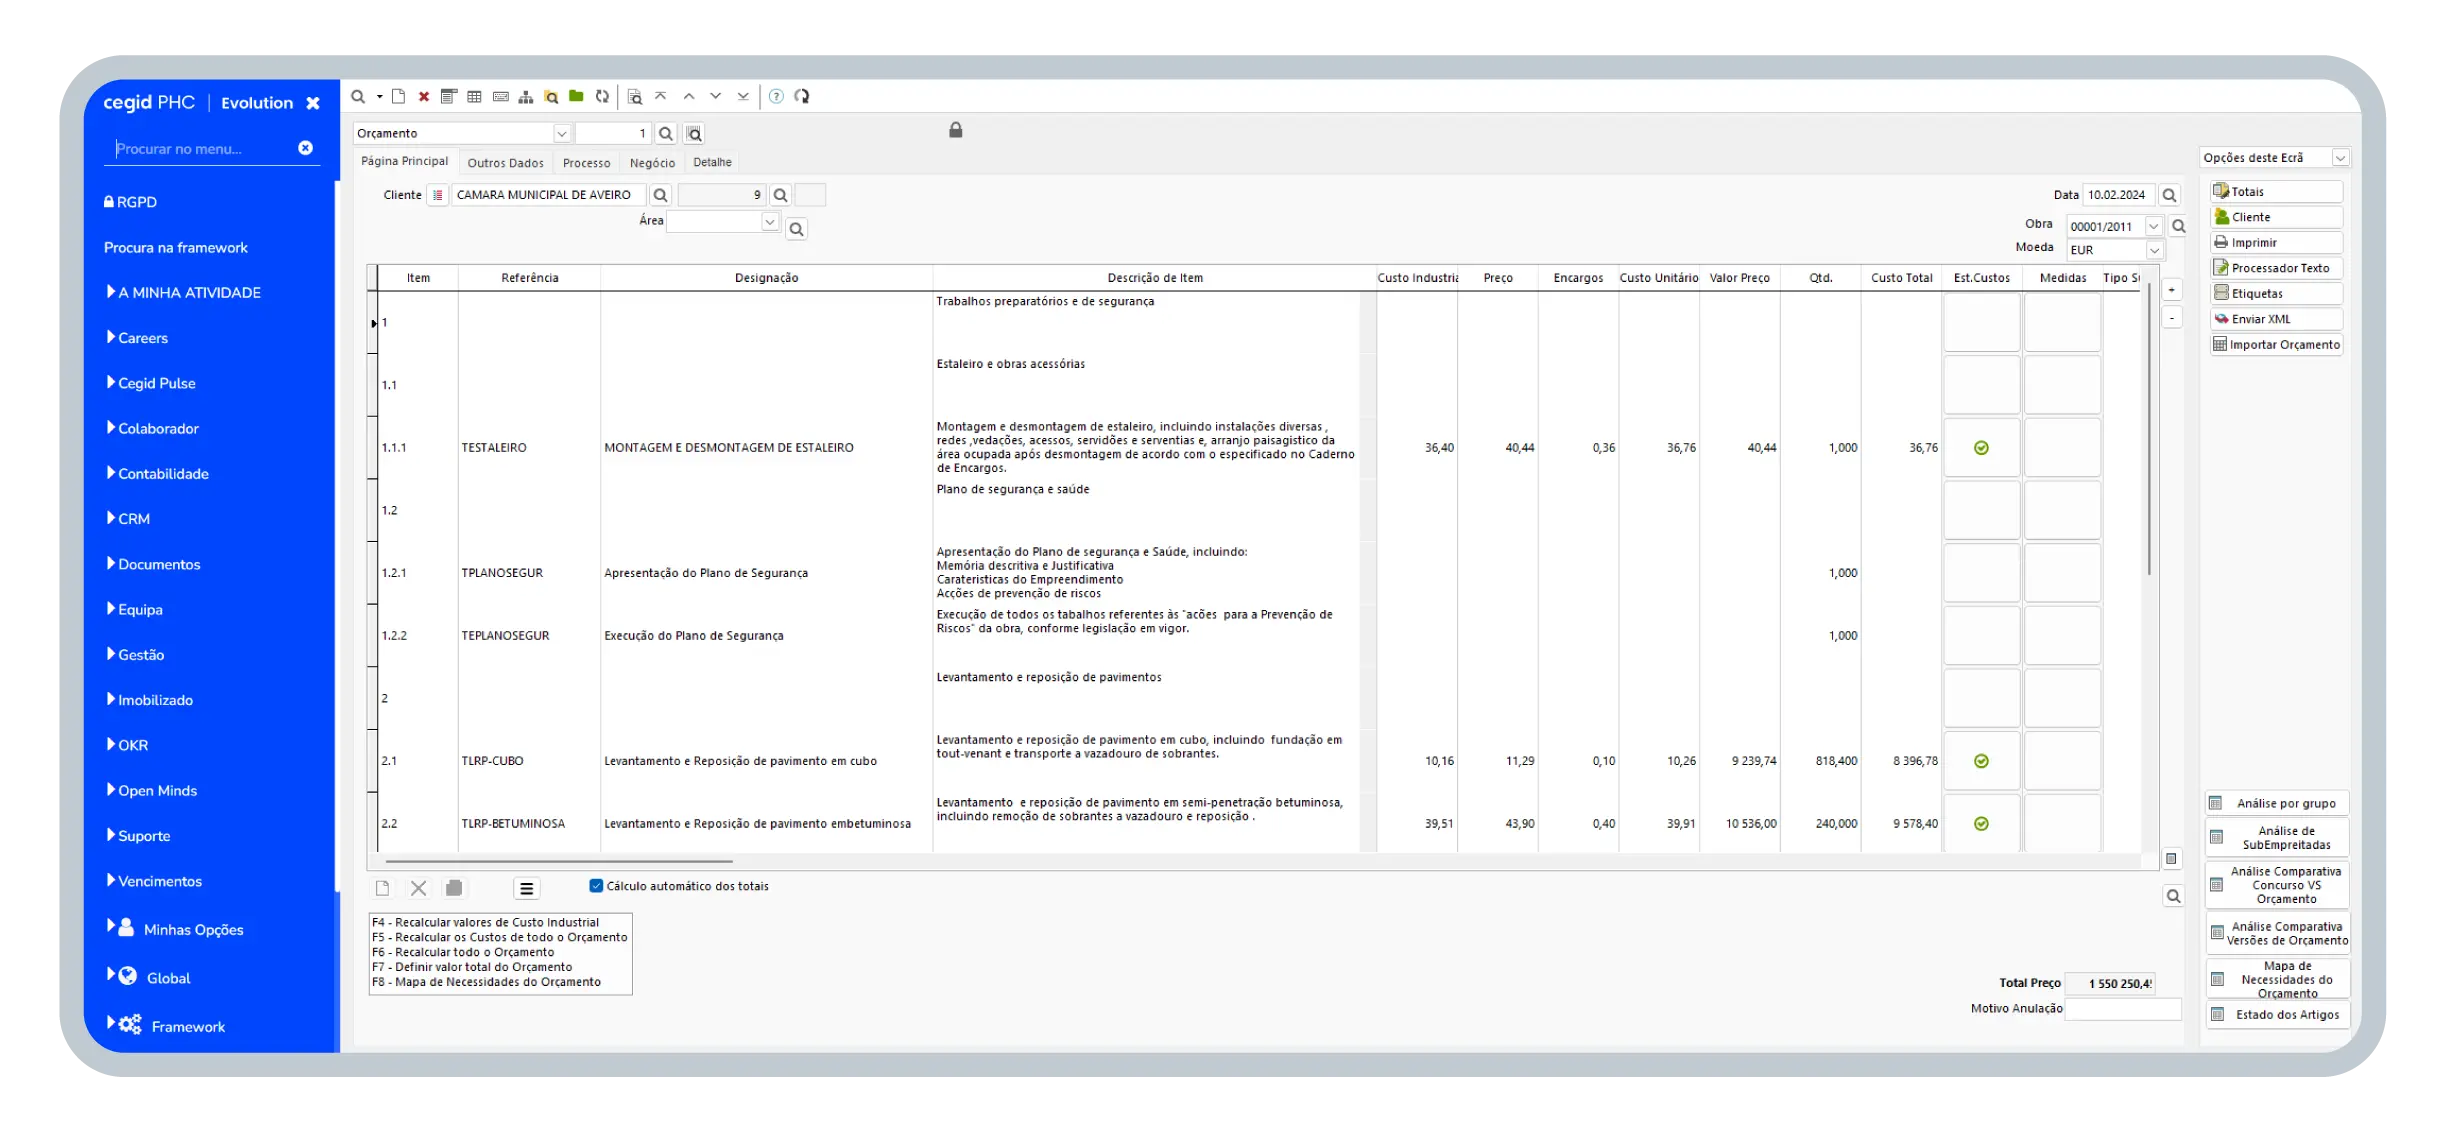This screenshot has width=2448, height=1132.
Task: Switch to the Página Principal tab
Action: coord(405,161)
